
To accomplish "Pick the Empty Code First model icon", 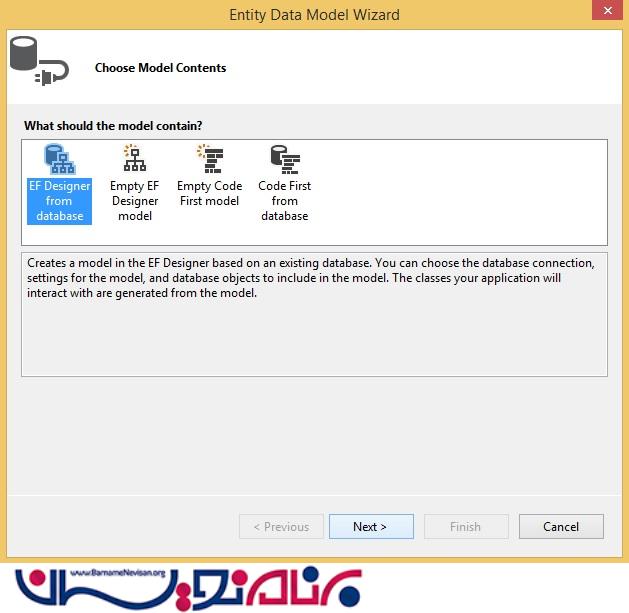I will point(210,159).
